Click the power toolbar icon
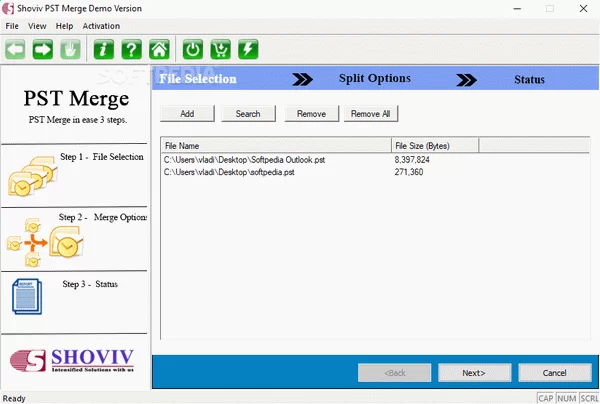600x404 pixels. pyautogui.click(x=192, y=49)
